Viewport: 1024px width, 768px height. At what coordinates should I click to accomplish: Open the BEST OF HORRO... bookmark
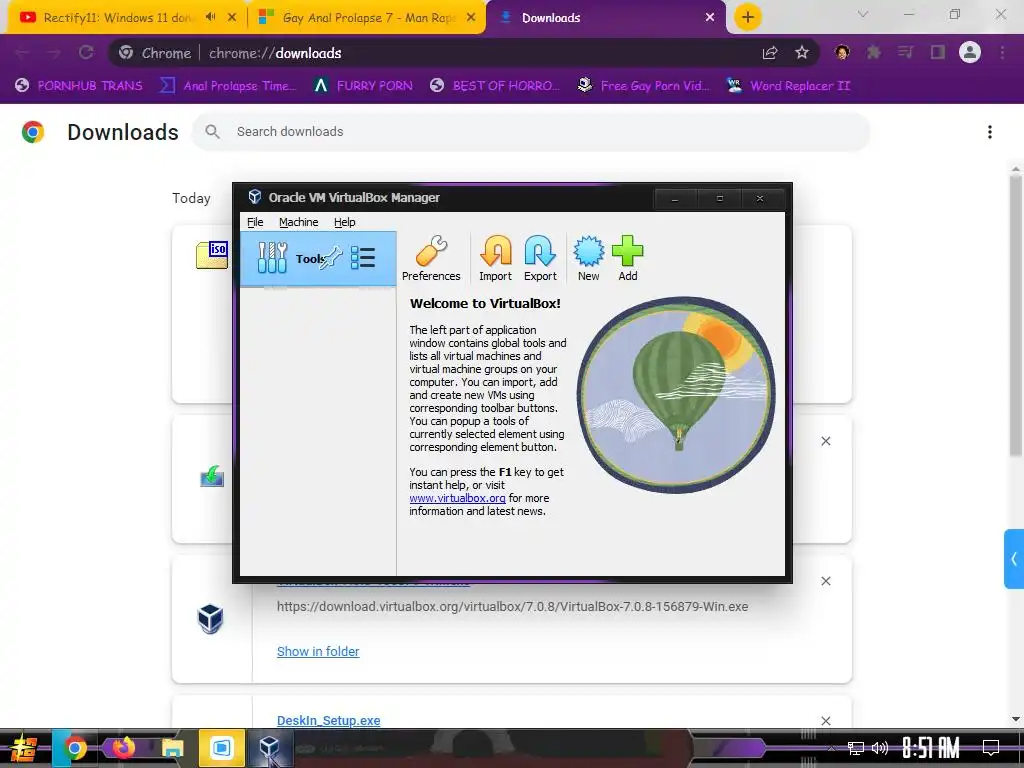pos(494,86)
